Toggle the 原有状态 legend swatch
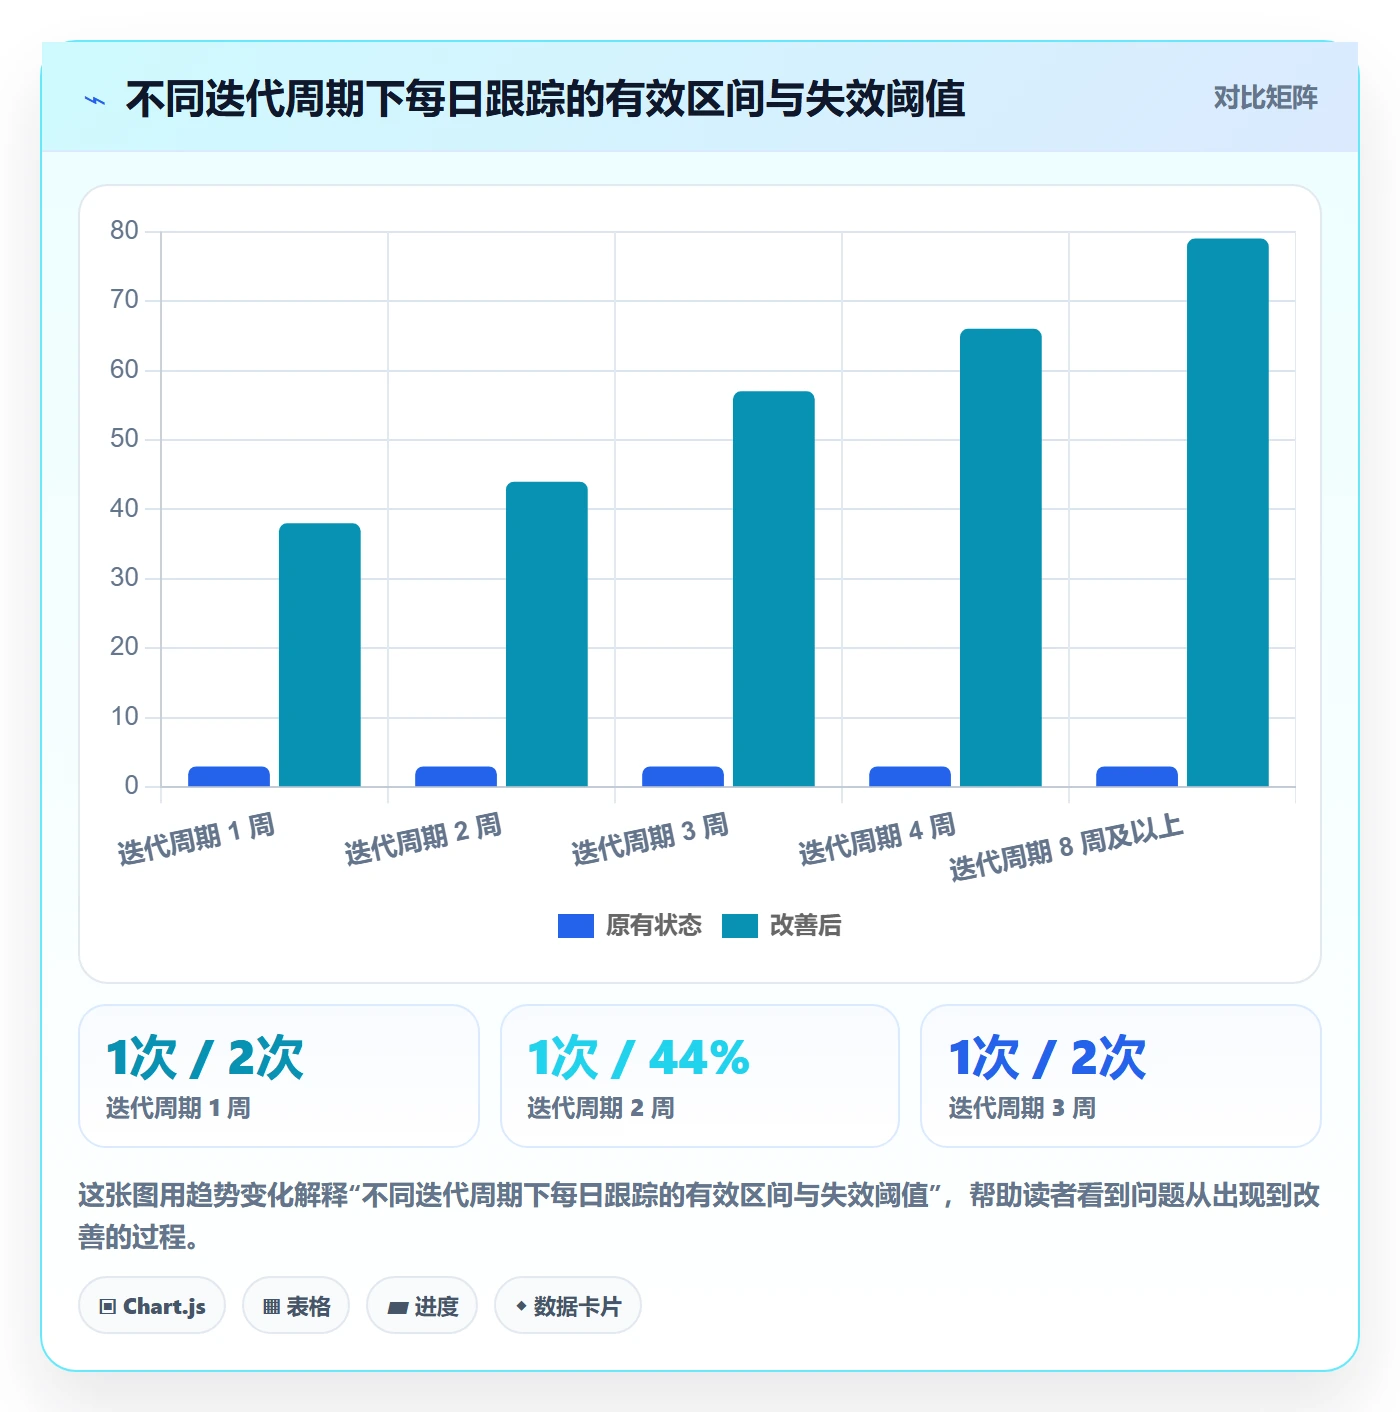1400x1412 pixels. point(576,926)
